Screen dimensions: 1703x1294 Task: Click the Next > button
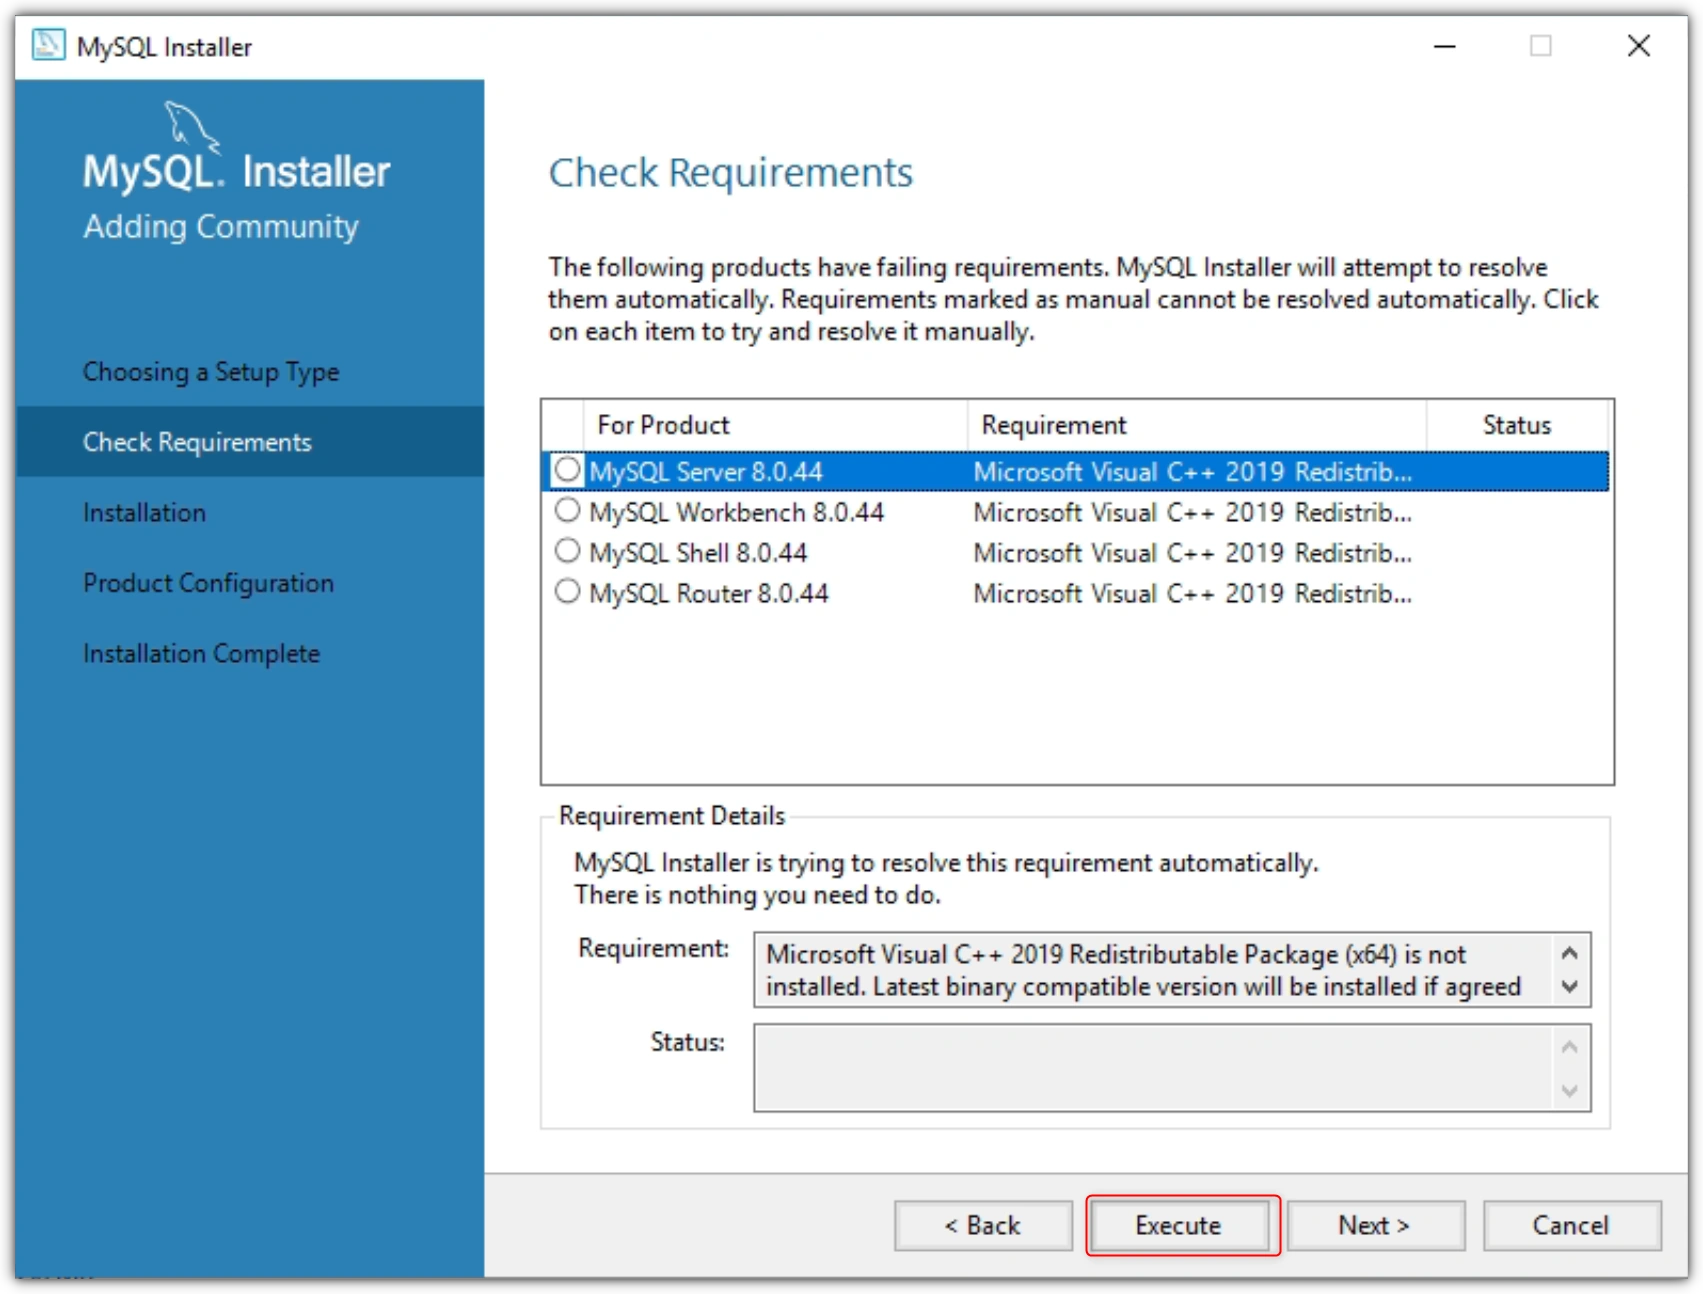pos(1375,1225)
